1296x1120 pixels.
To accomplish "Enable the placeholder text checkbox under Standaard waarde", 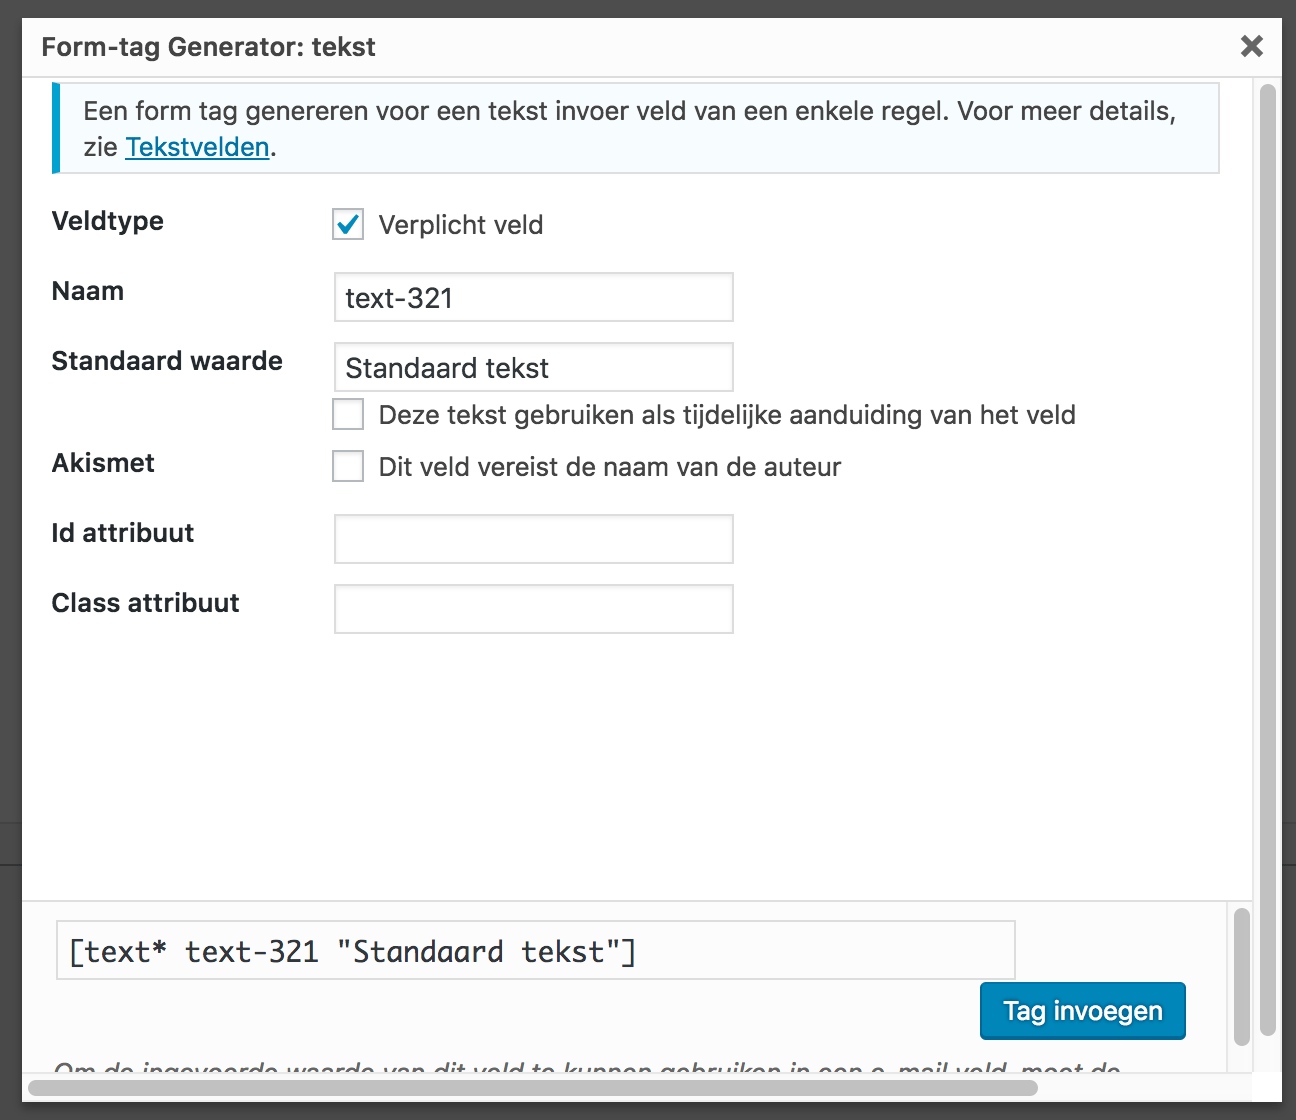I will [348, 414].
